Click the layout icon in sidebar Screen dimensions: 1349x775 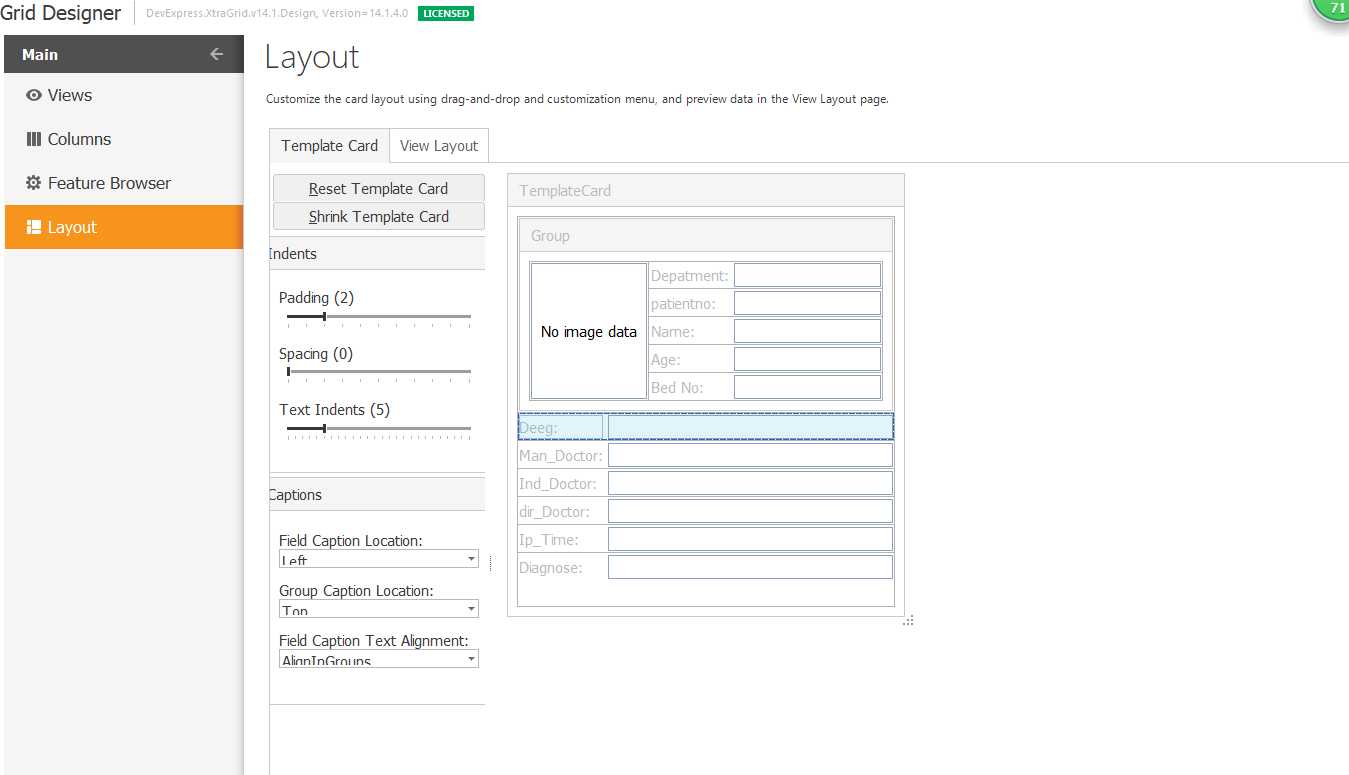click(x=34, y=227)
